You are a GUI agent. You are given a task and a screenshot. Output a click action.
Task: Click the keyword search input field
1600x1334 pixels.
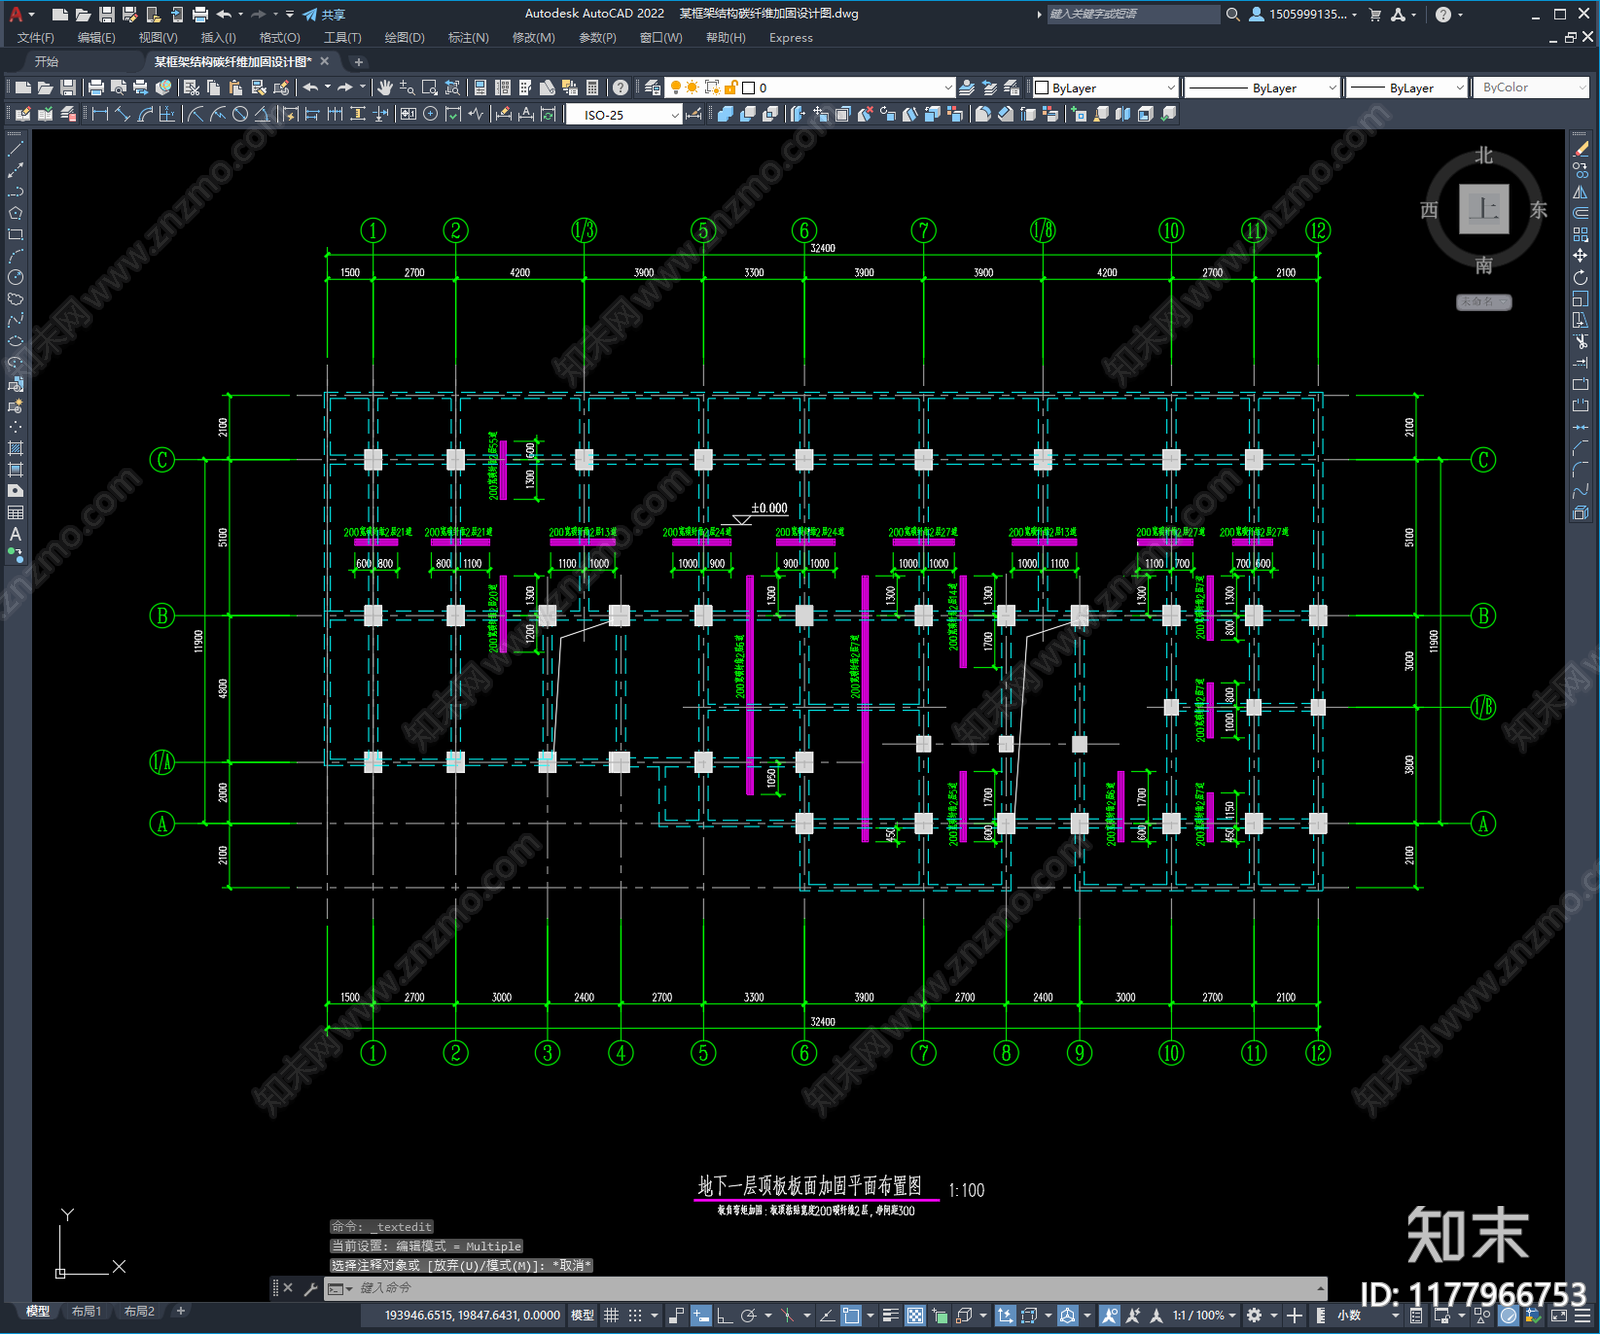click(x=1133, y=14)
